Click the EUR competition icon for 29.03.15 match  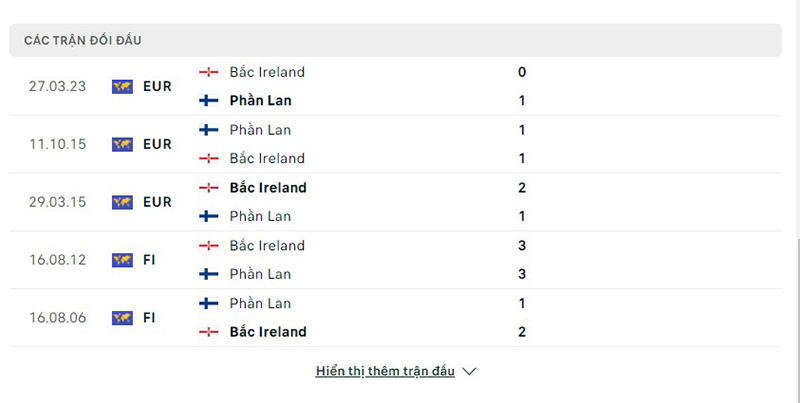coord(122,202)
